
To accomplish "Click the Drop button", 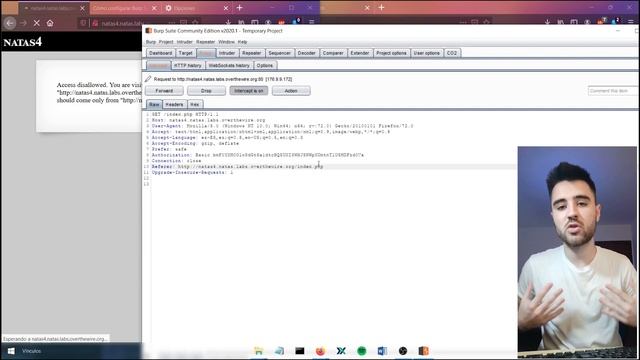I will (x=206, y=91).
